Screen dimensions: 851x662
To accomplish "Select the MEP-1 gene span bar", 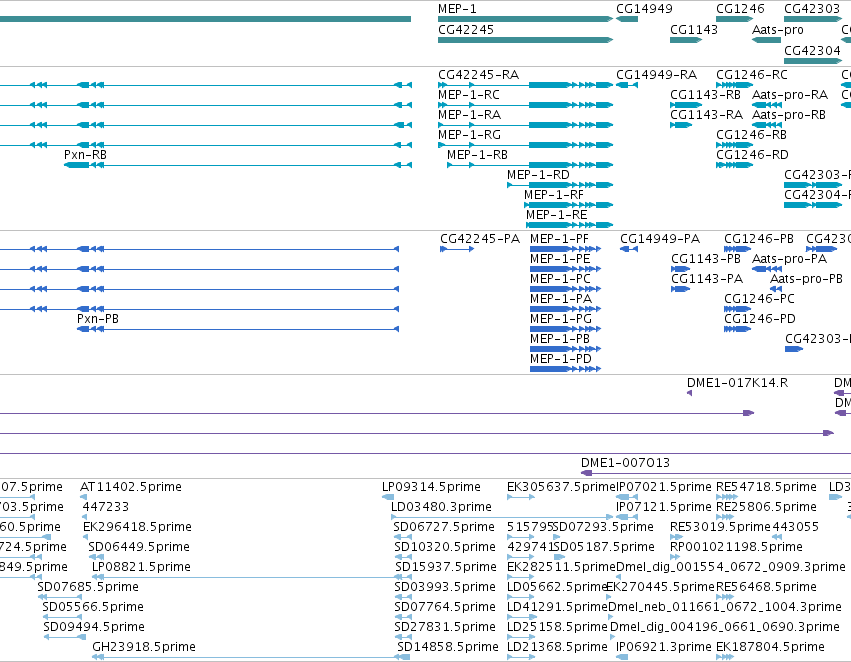I will (x=525, y=19).
